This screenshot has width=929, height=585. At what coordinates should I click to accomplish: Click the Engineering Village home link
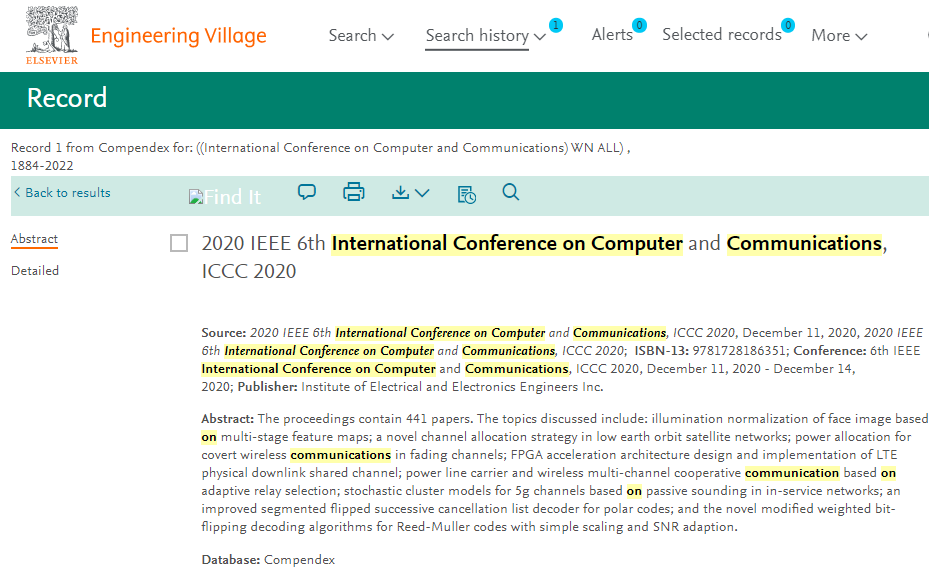click(x=178, y=36)
